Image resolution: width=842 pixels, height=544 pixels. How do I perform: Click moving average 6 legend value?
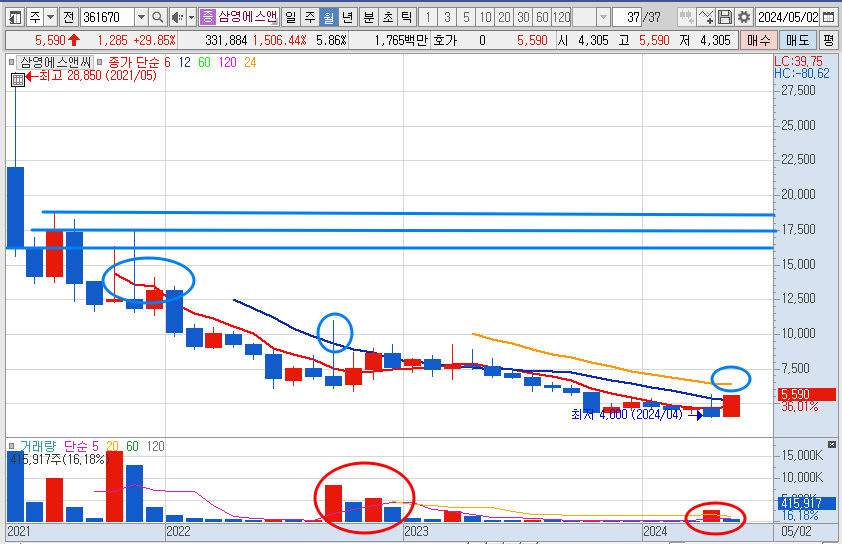click(x=167, y=63)
